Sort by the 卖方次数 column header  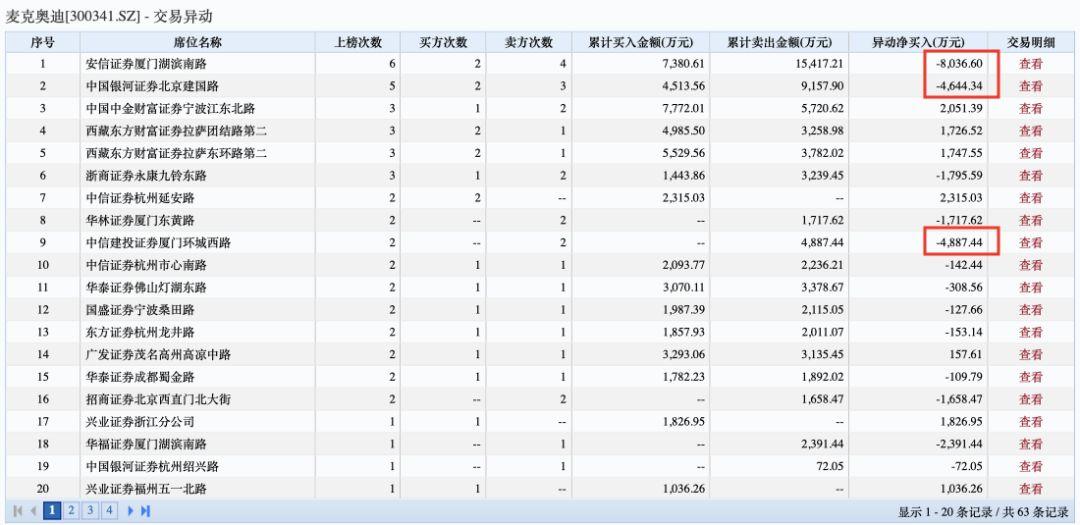[x=529, y=42]
